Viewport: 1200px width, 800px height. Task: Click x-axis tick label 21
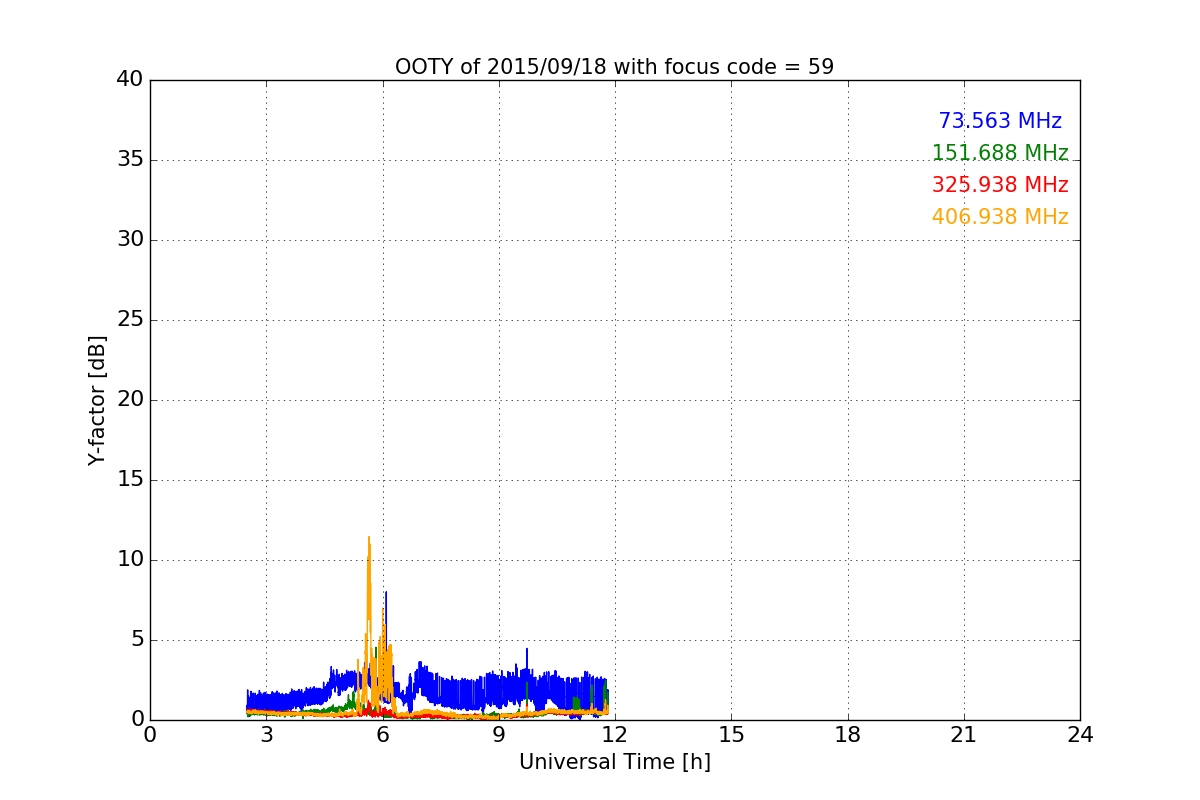(964, 735)
